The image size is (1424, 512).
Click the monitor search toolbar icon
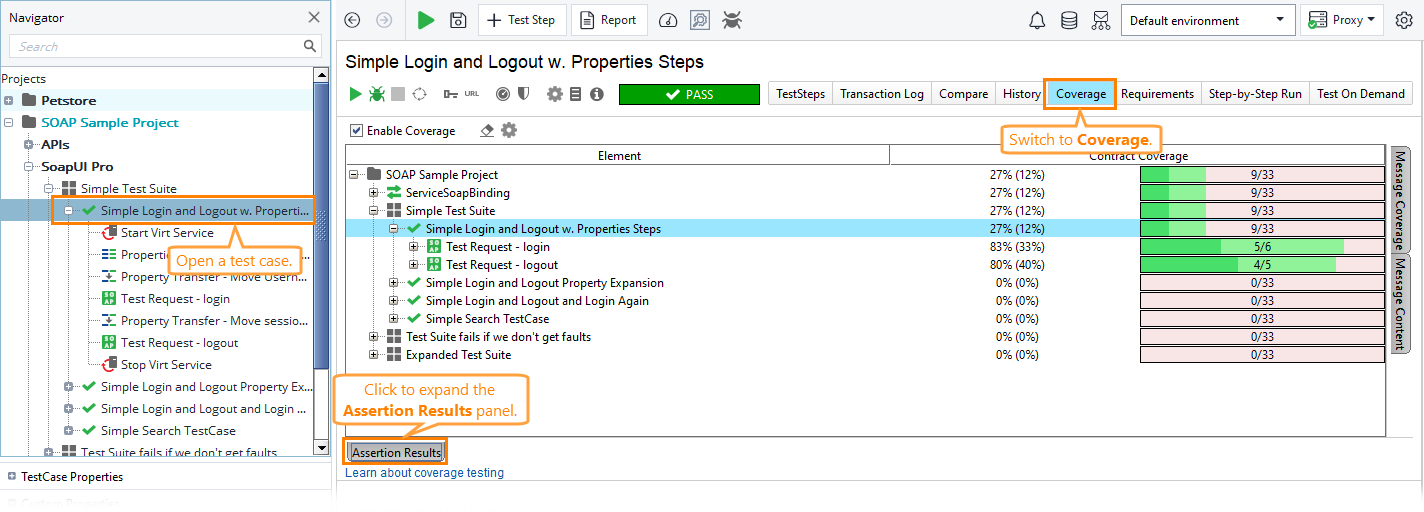click(700, 20)
